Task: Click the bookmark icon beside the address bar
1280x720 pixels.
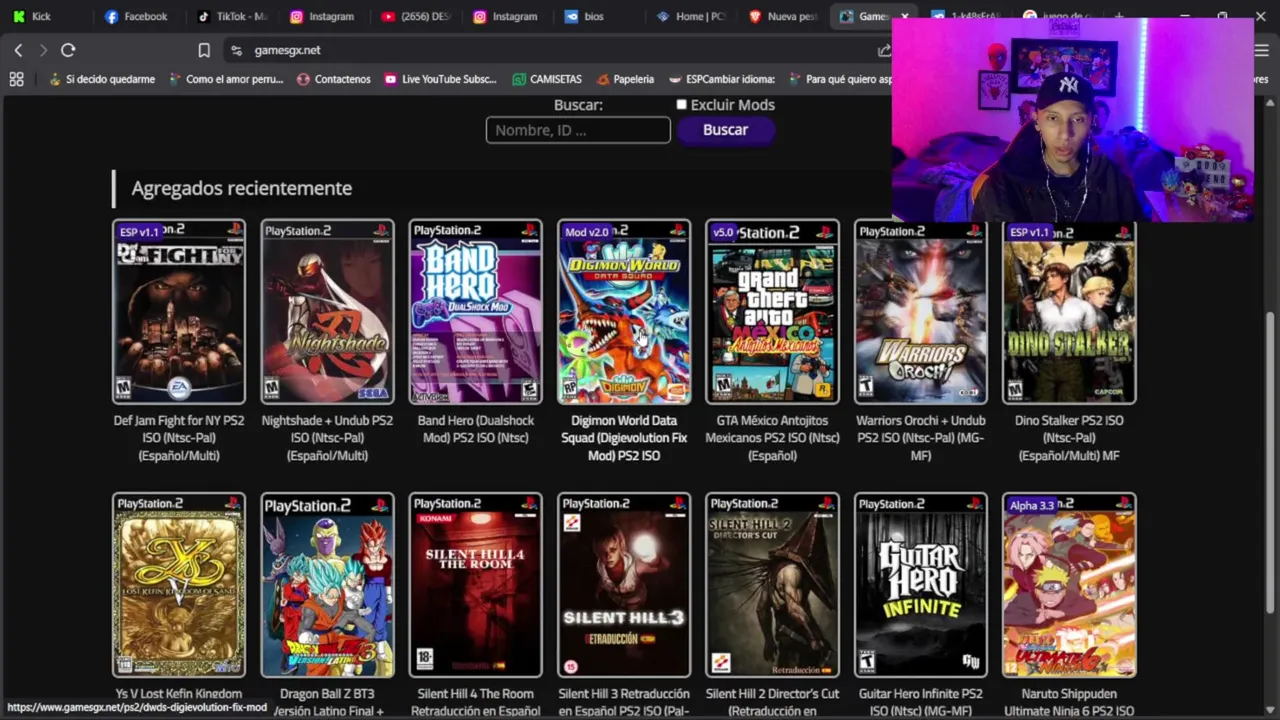Action: [204, 50]
